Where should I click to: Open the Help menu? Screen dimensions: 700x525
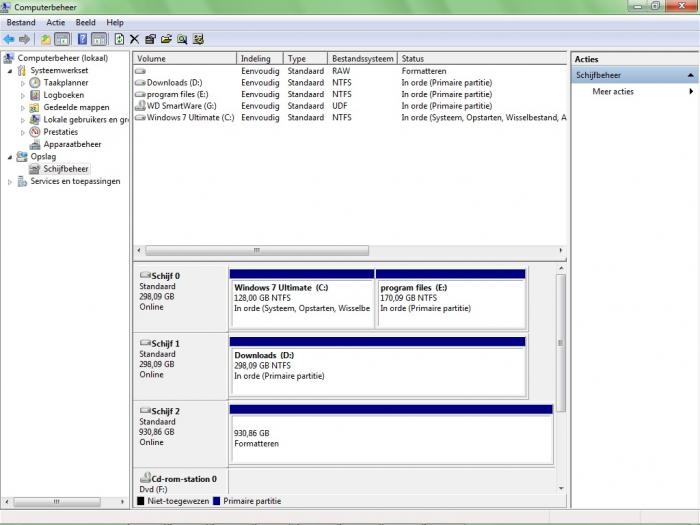click(115, 22)
